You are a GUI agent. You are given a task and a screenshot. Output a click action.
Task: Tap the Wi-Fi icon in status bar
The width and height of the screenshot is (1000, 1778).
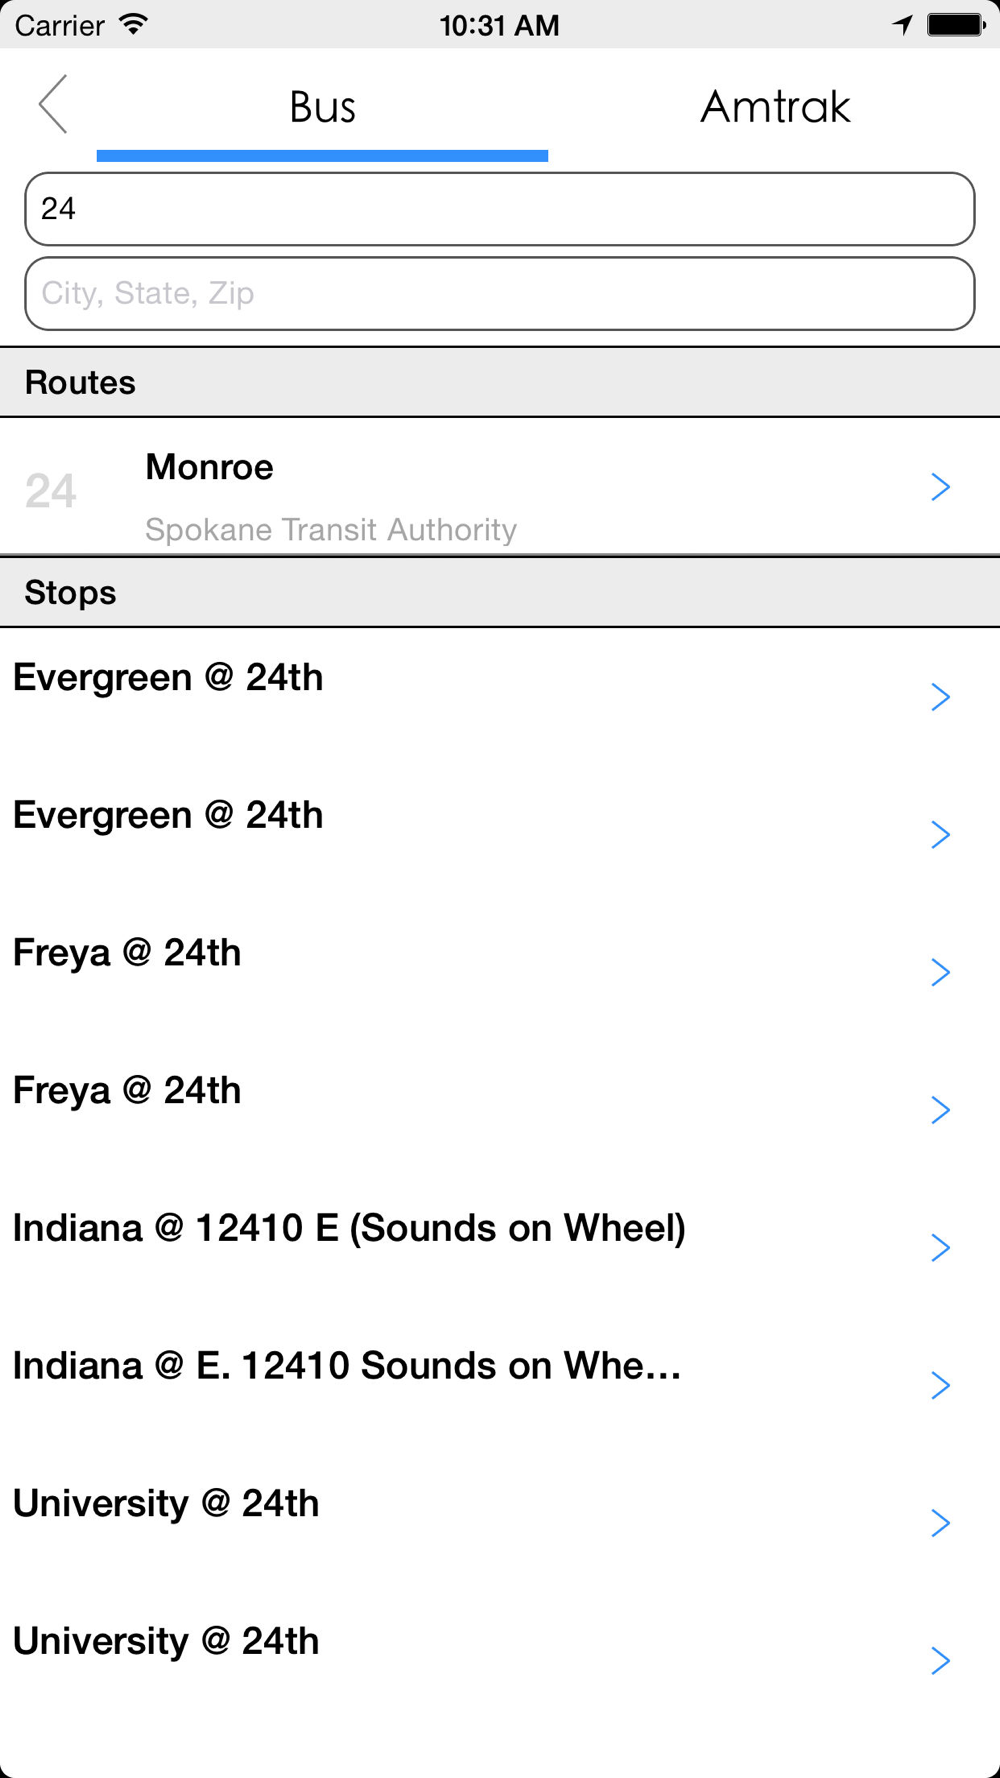tap(133, 25)
